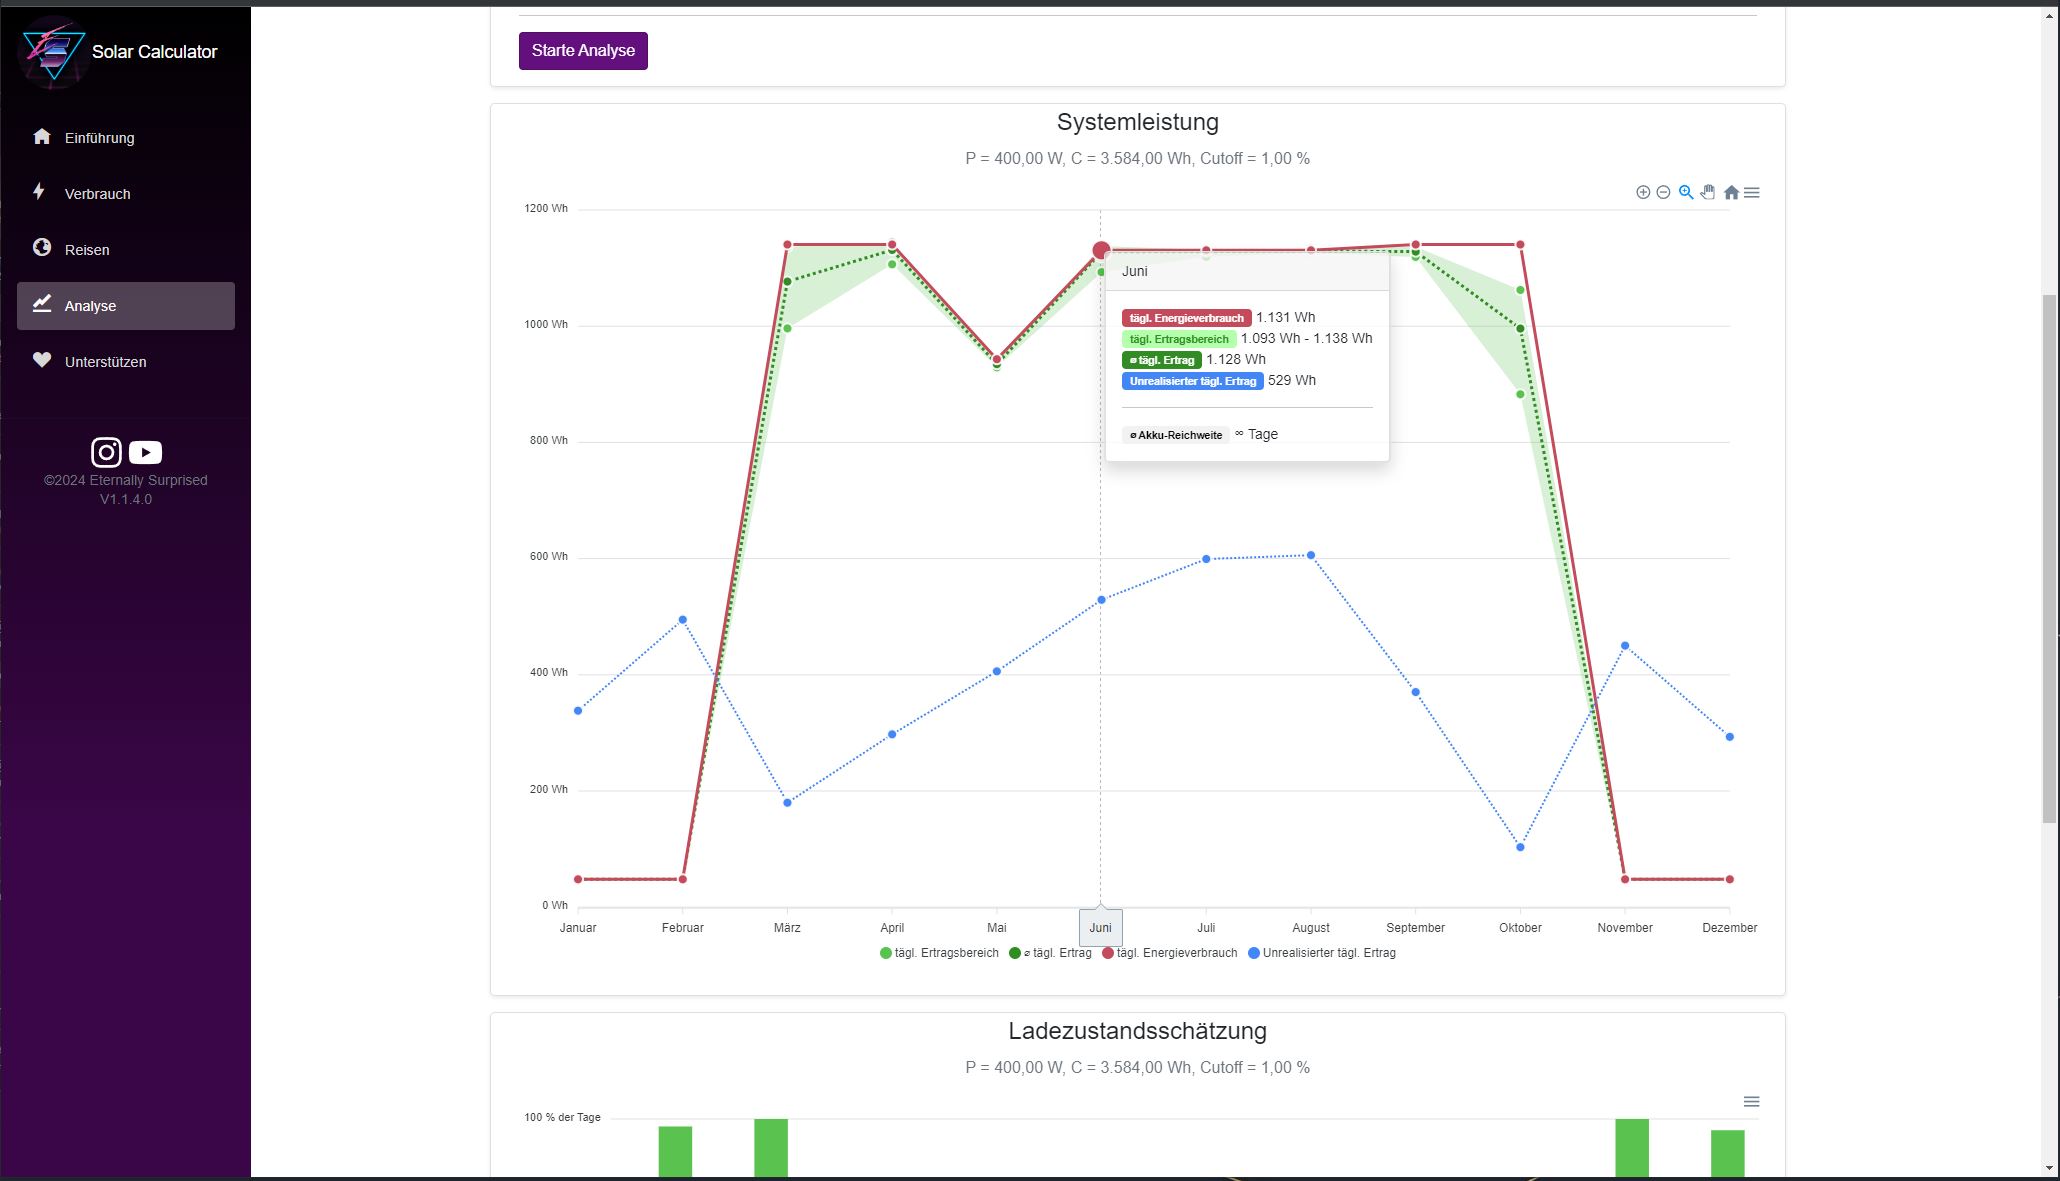Open the Einführung page from the sidebar

99,138
